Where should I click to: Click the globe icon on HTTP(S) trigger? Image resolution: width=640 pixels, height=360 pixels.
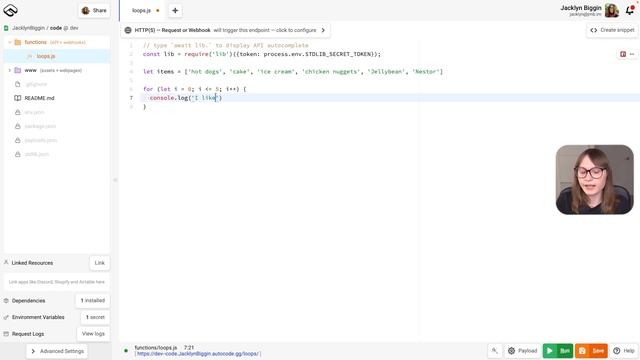click(128, 30)
